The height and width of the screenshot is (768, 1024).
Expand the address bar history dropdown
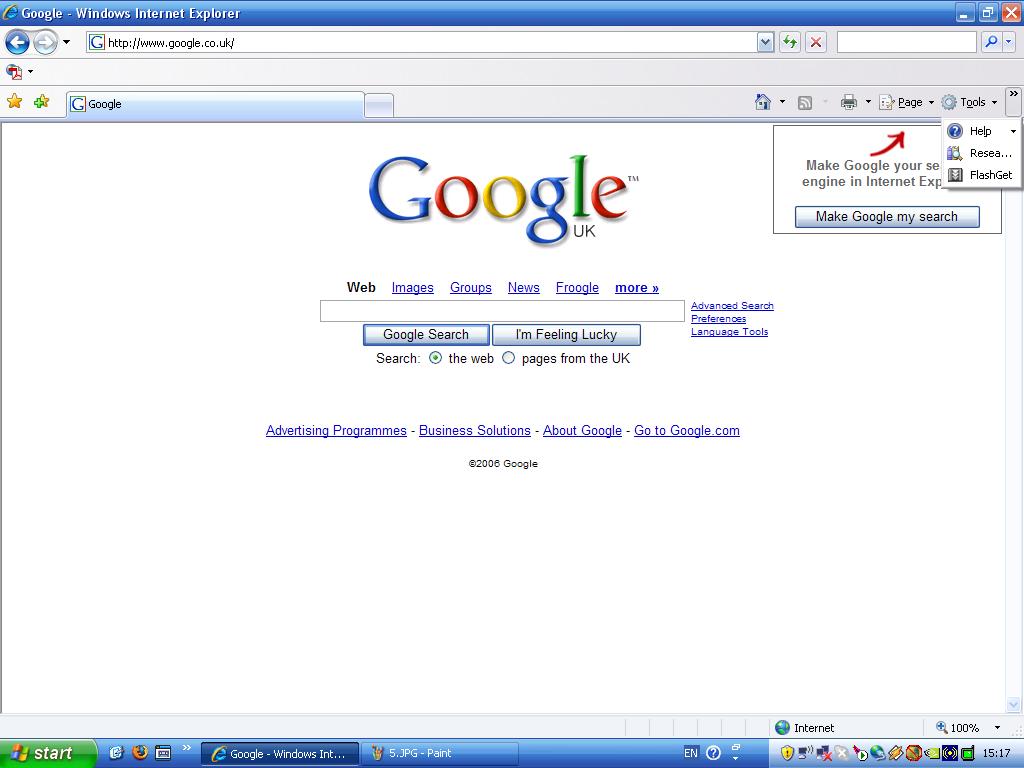click(765, 43)
